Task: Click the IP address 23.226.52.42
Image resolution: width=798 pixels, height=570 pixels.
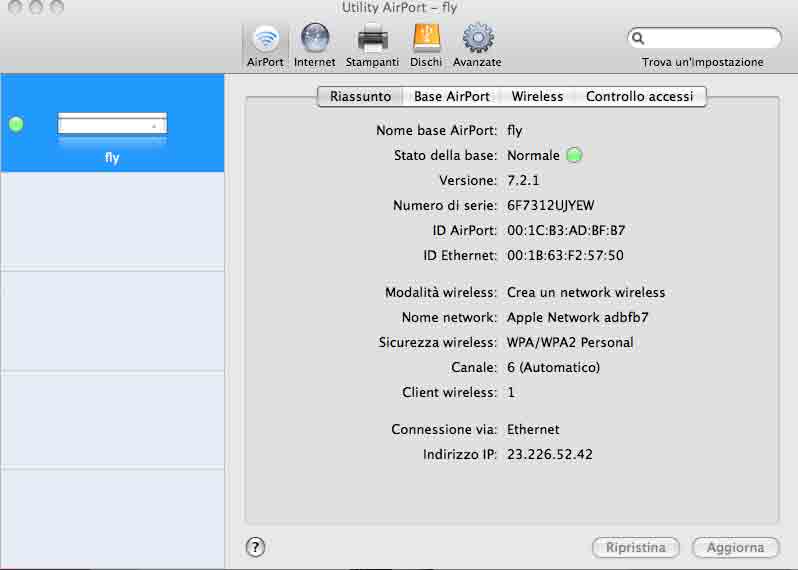Action: (550, 454)
